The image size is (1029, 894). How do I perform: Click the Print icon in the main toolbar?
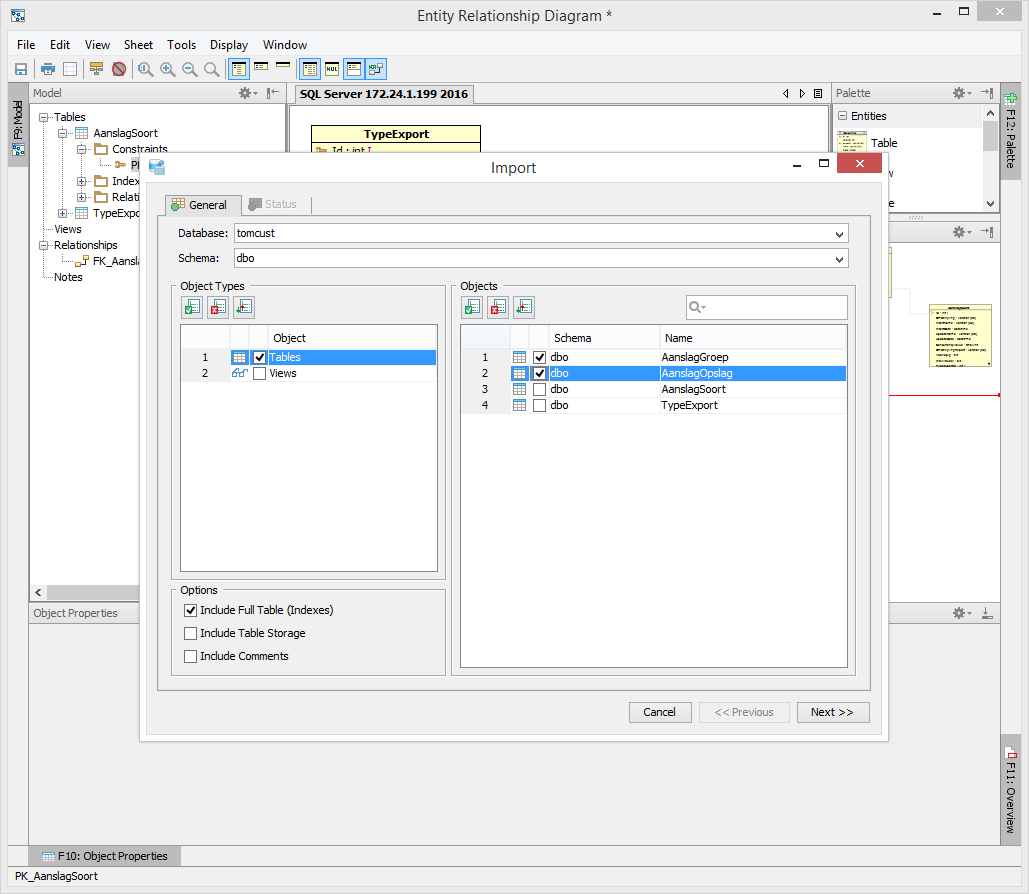click(x=47, y=69)
